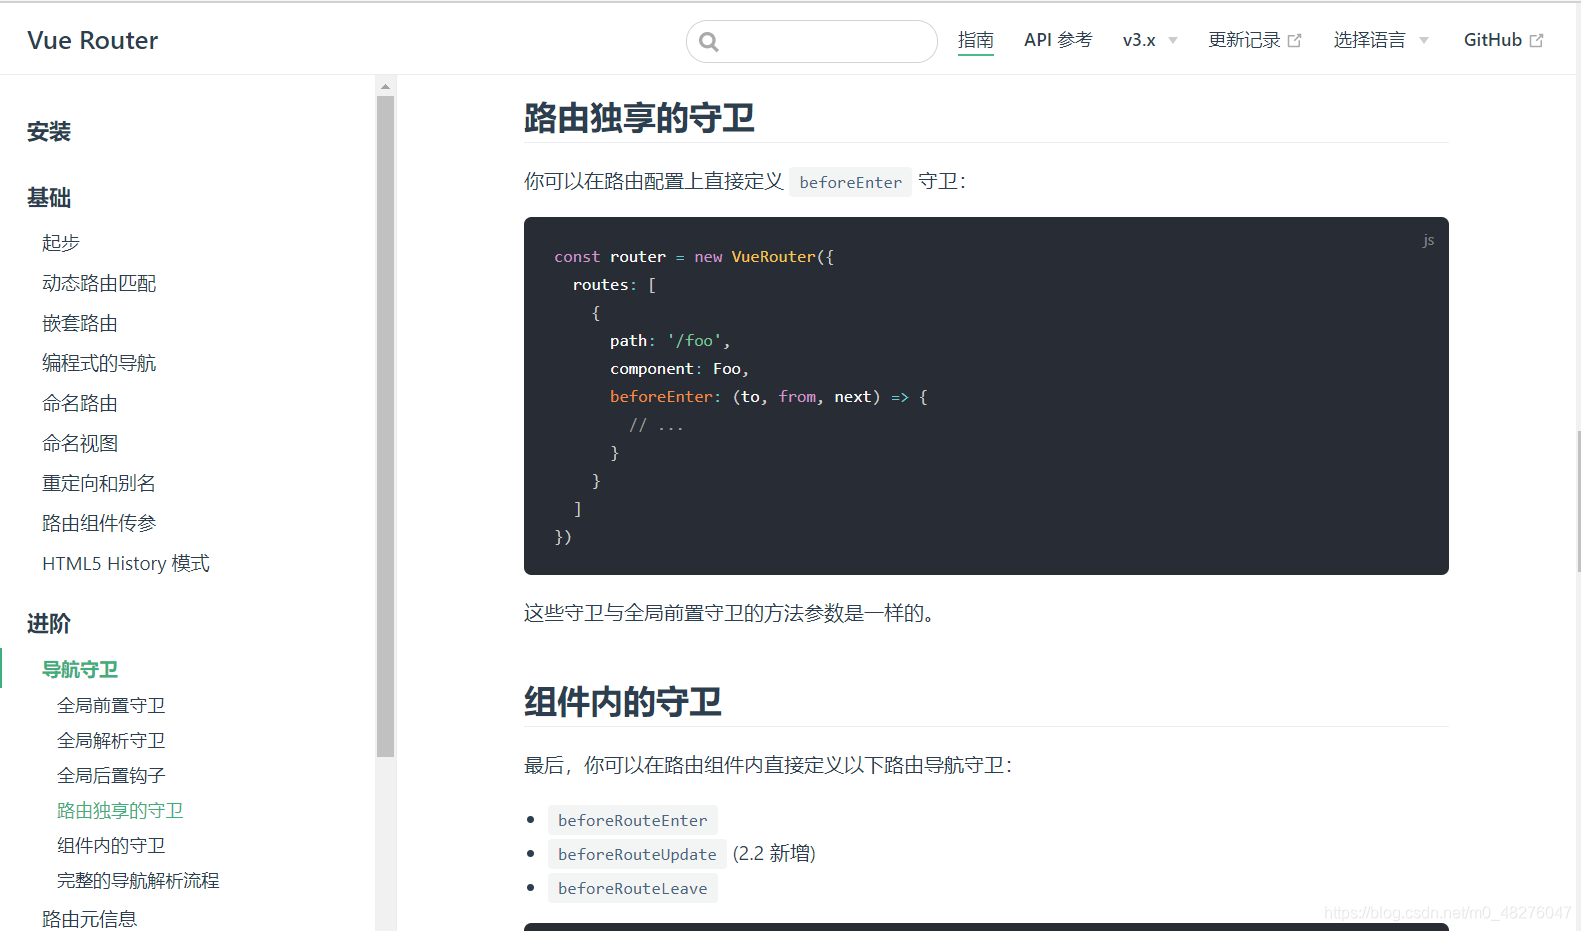Open 命名视图 sidebar link
1581x931 pixels.
click(x=80, y=443)
